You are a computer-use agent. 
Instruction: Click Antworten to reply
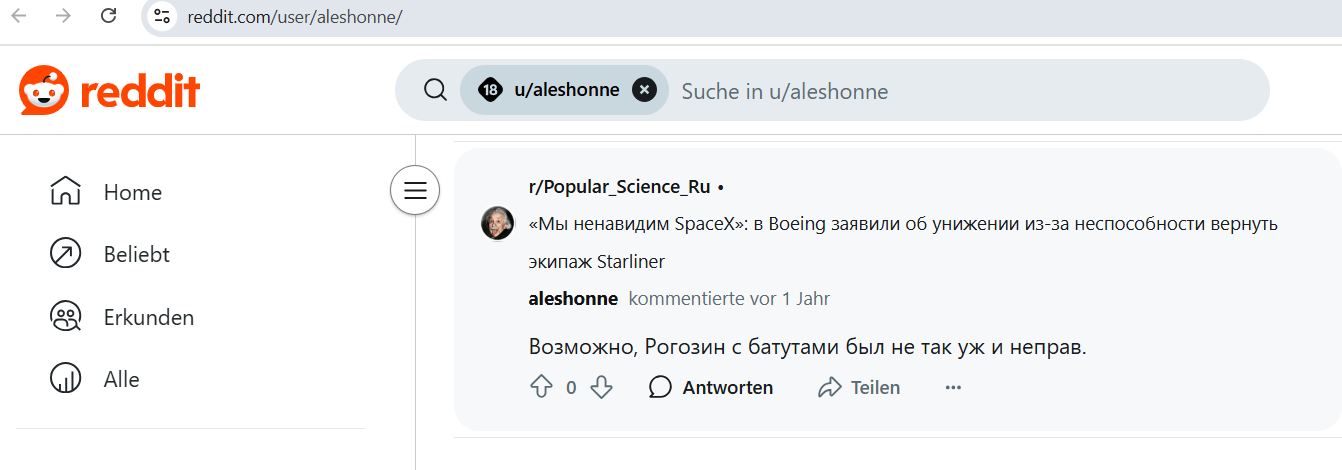point(711,387)
